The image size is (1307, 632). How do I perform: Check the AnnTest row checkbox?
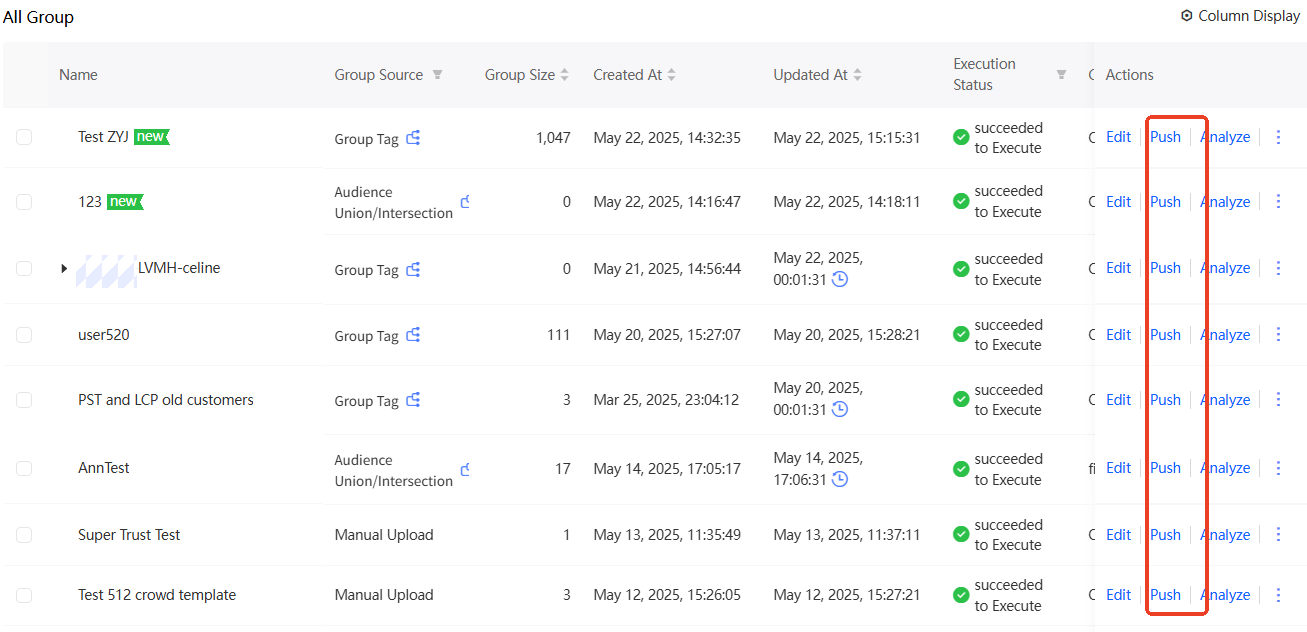[x=24, y=468]
